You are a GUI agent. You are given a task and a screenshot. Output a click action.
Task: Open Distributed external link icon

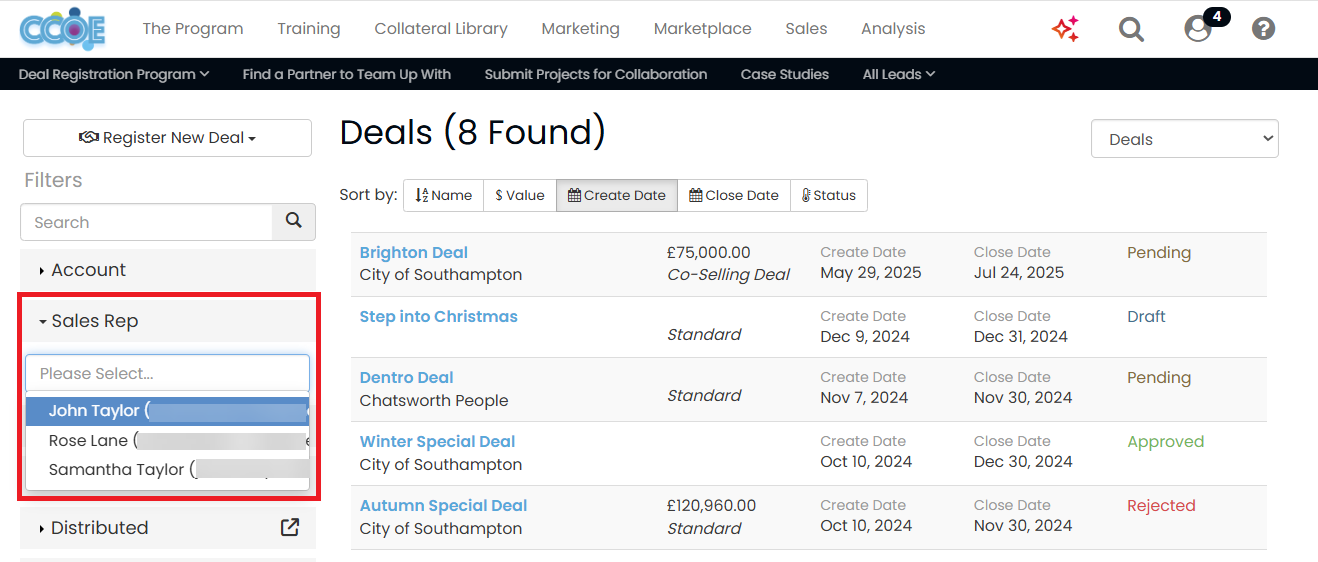pos(290,527)
